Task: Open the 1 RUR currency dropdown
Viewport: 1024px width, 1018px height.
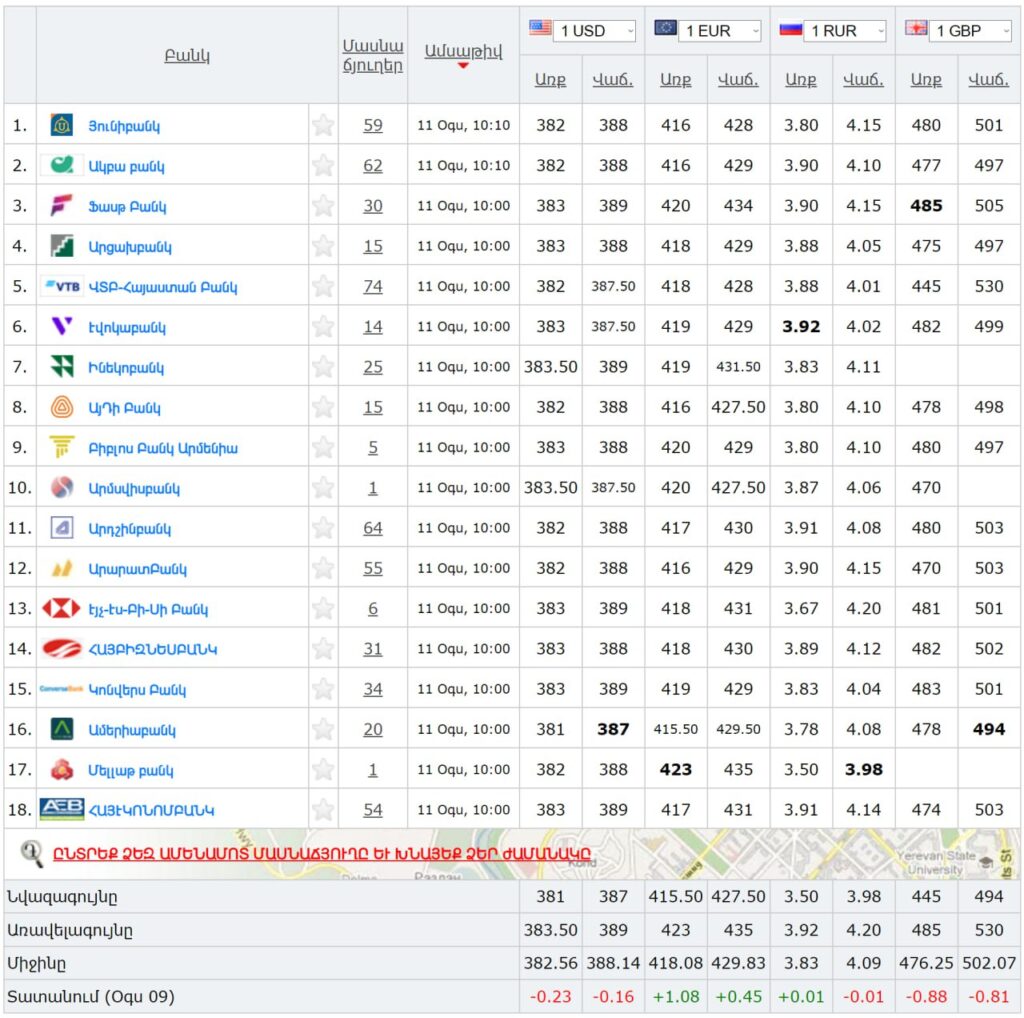Action: [846, 31]
